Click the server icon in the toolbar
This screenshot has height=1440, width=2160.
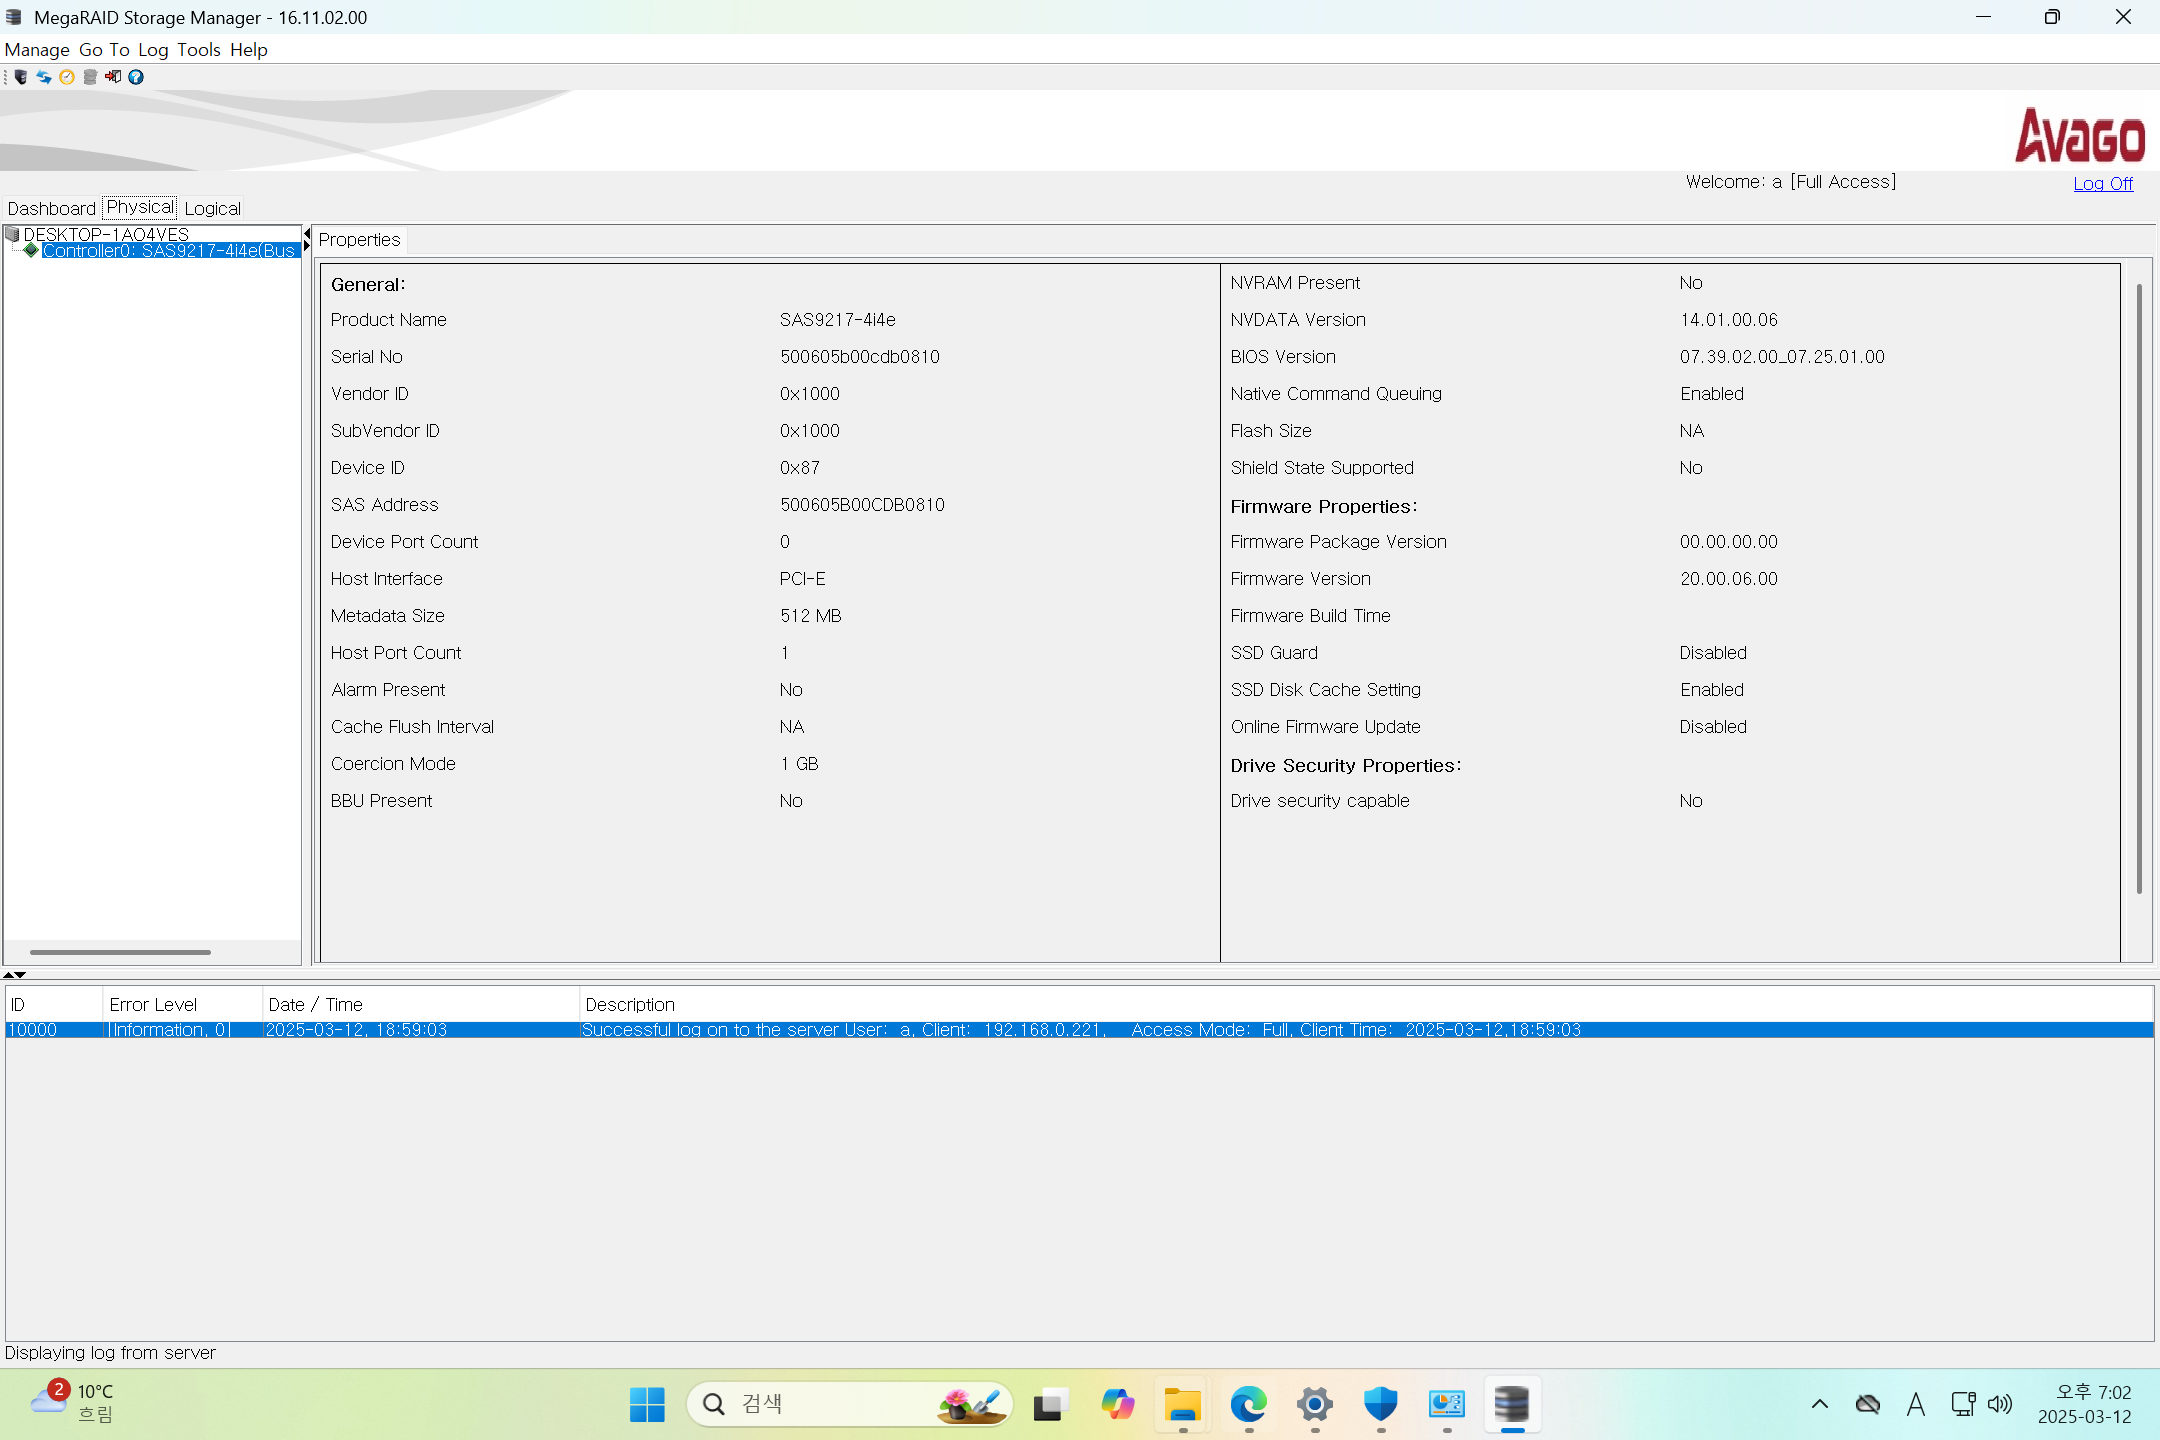coord(21,77)
